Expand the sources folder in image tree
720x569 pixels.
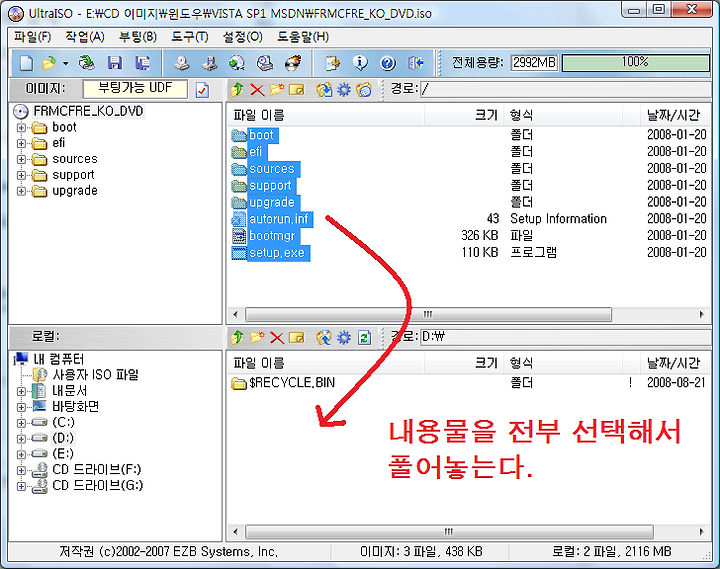pyautogui.click(x=21, y=159)
